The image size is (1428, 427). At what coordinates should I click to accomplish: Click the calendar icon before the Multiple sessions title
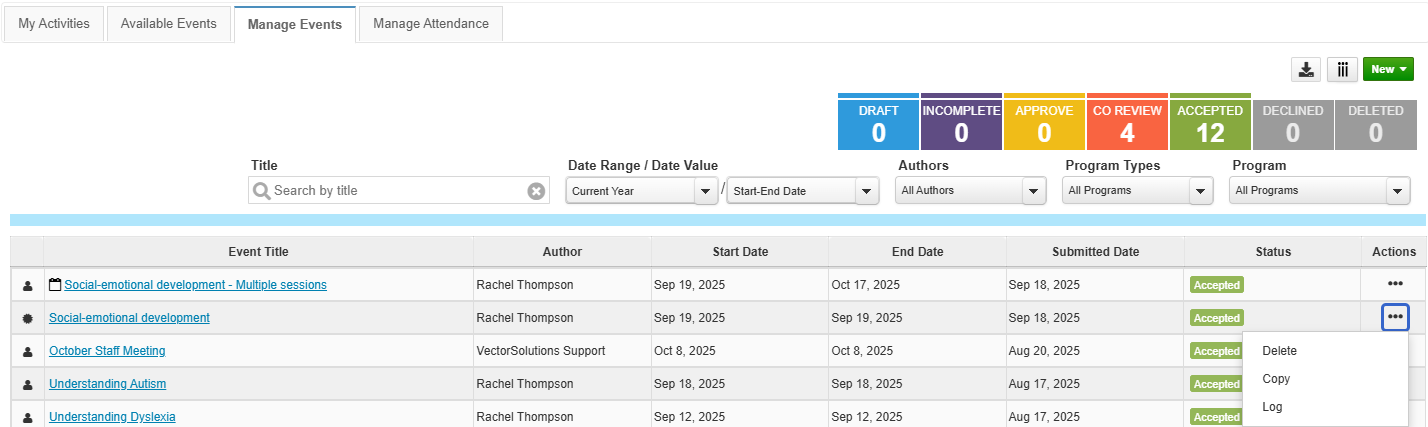pos(55,284)
